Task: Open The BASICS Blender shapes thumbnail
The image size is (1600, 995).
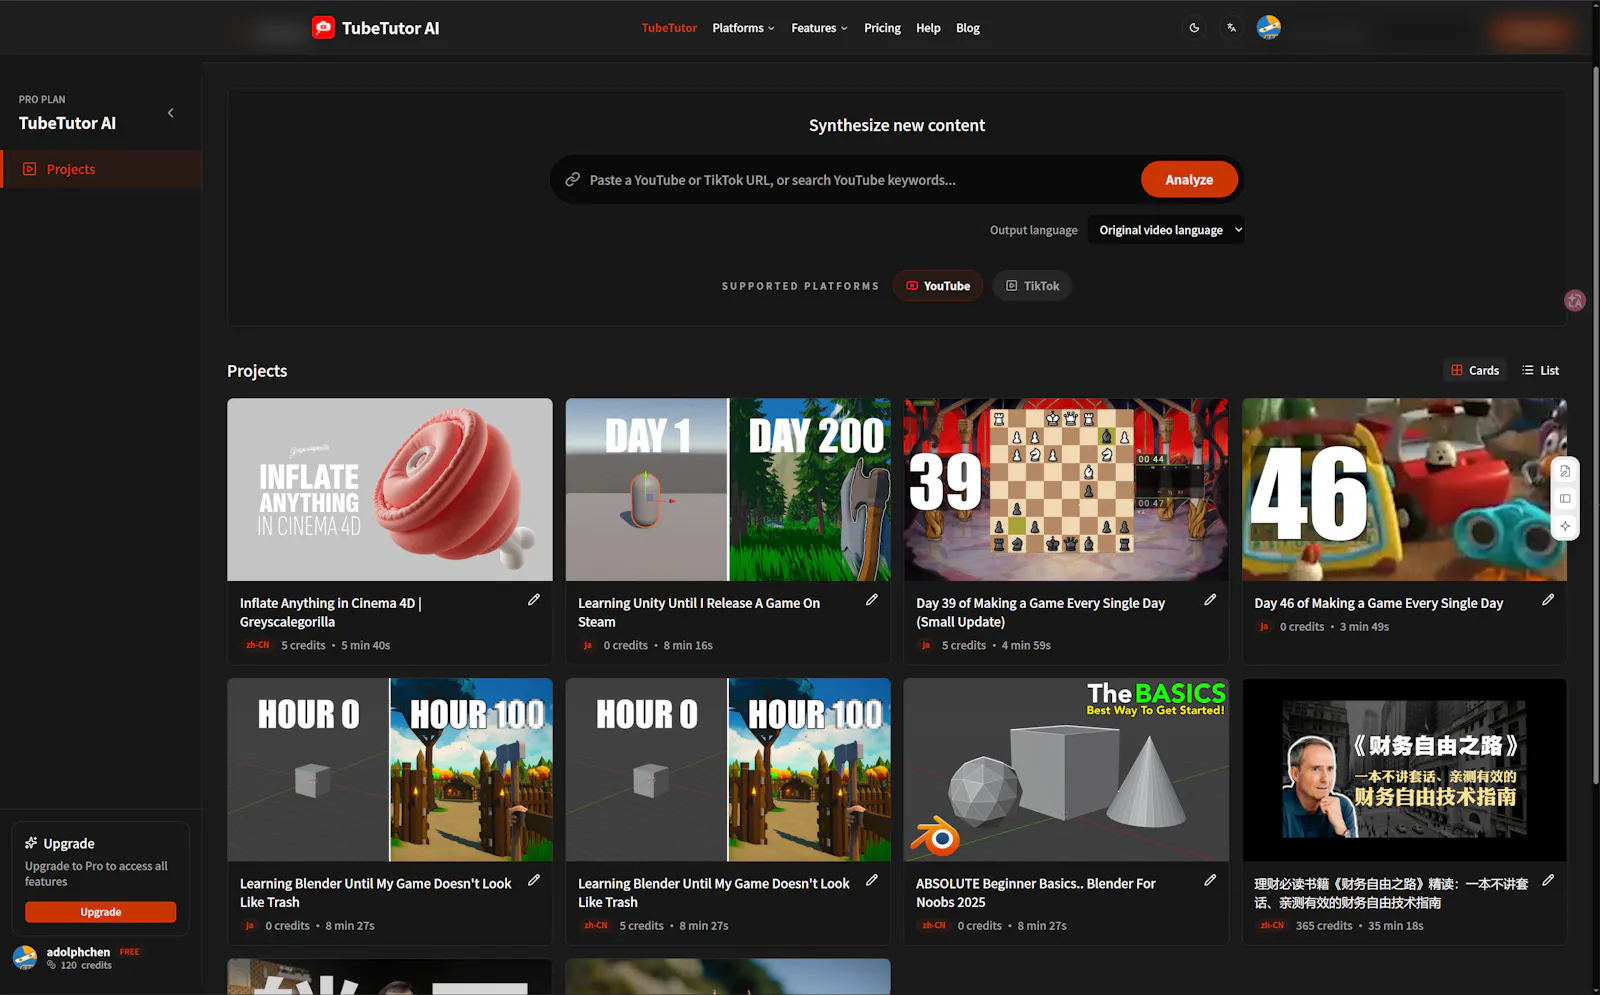Action: (1066, 770)
